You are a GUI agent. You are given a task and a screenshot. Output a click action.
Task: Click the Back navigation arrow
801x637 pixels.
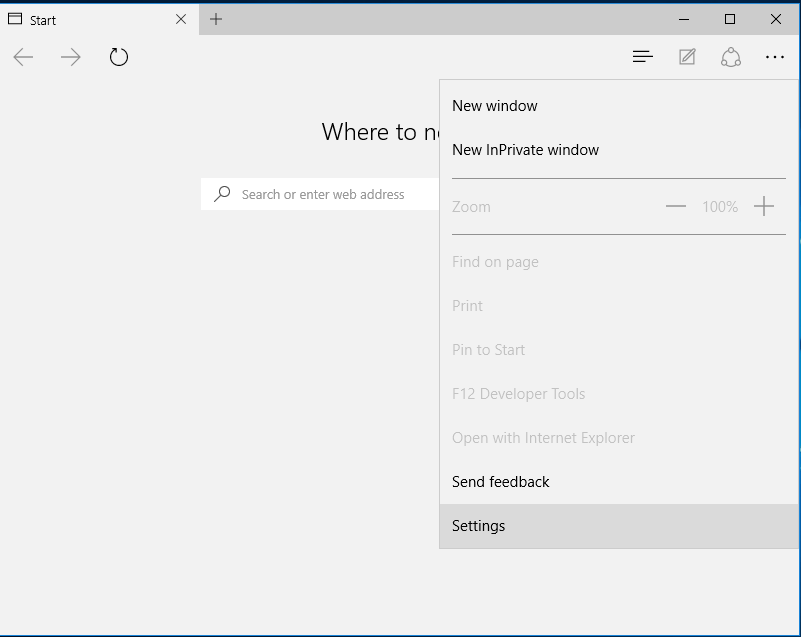point(23,57)
